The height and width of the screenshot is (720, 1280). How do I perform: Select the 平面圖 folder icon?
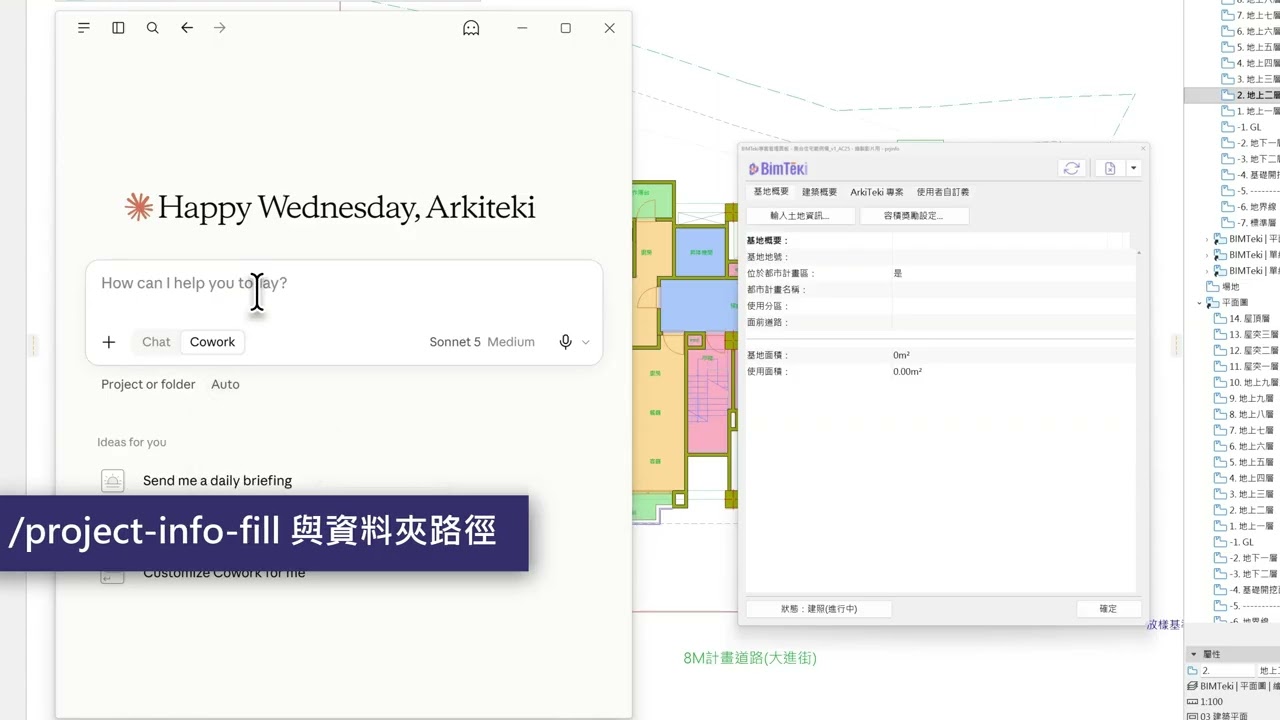pos(1212,303)
